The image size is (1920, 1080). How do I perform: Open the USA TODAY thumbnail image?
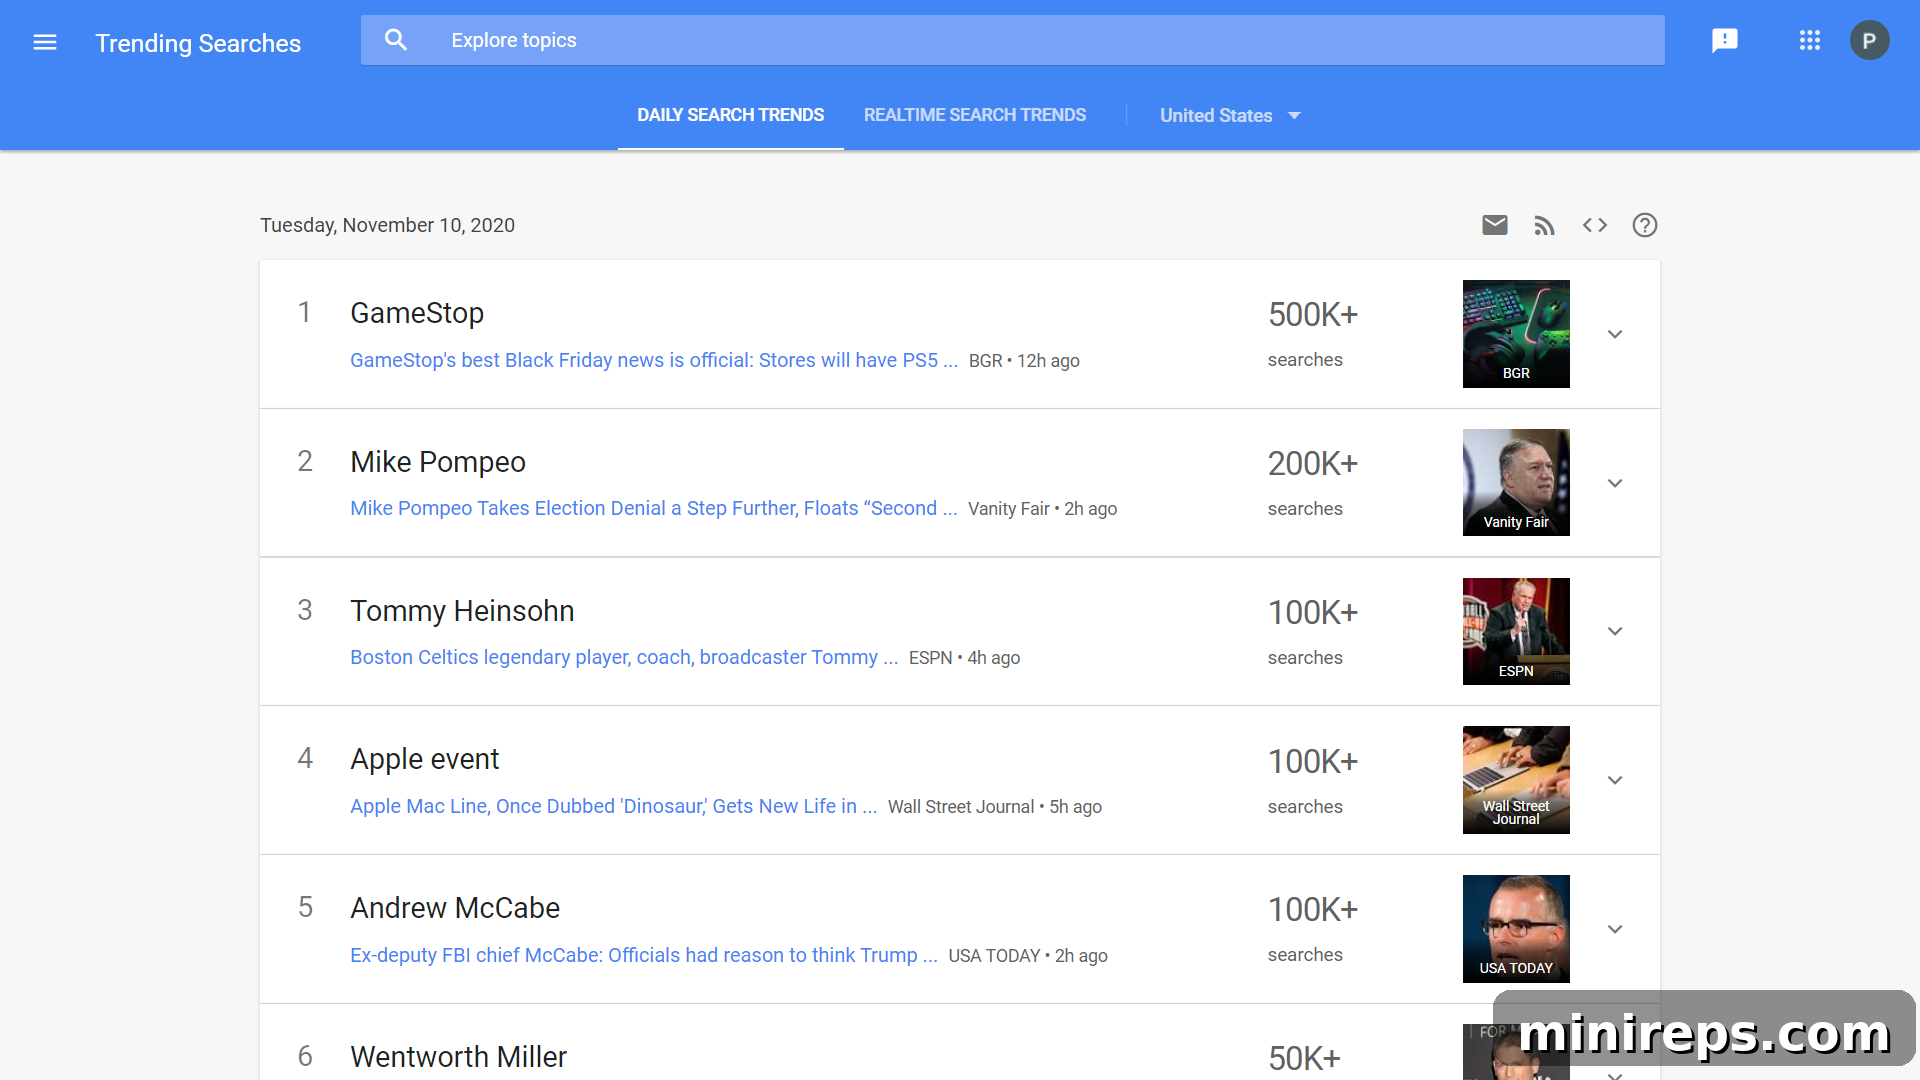click(x=1516, y=929)
